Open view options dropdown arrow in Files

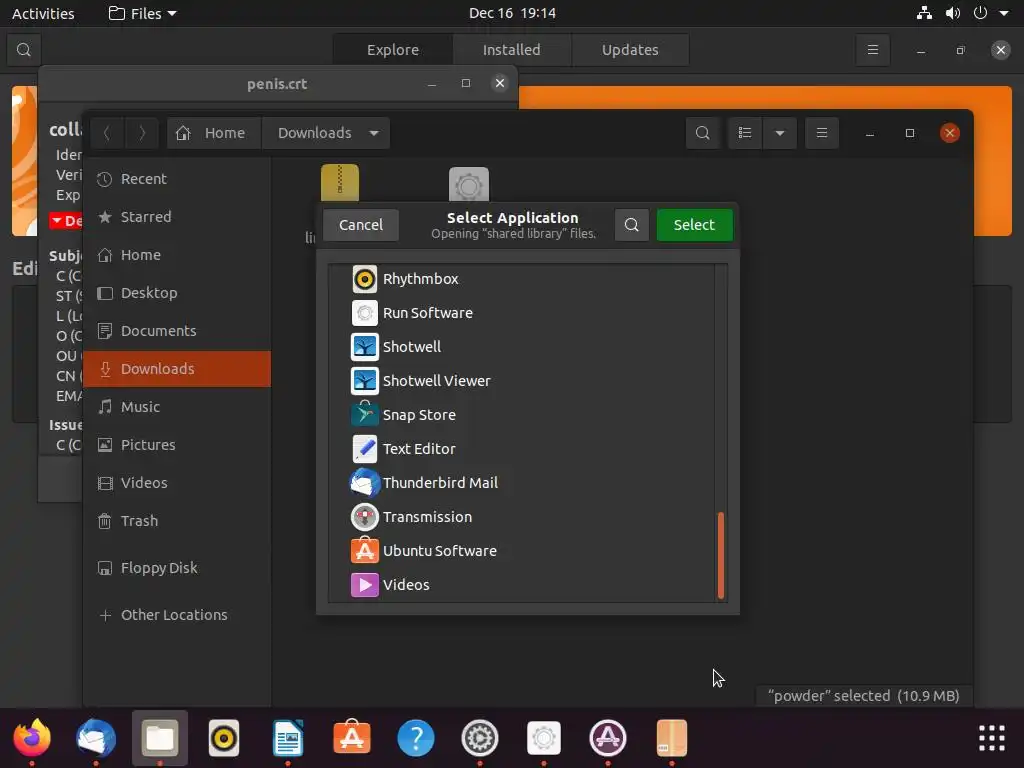click(x=780, y=133)
